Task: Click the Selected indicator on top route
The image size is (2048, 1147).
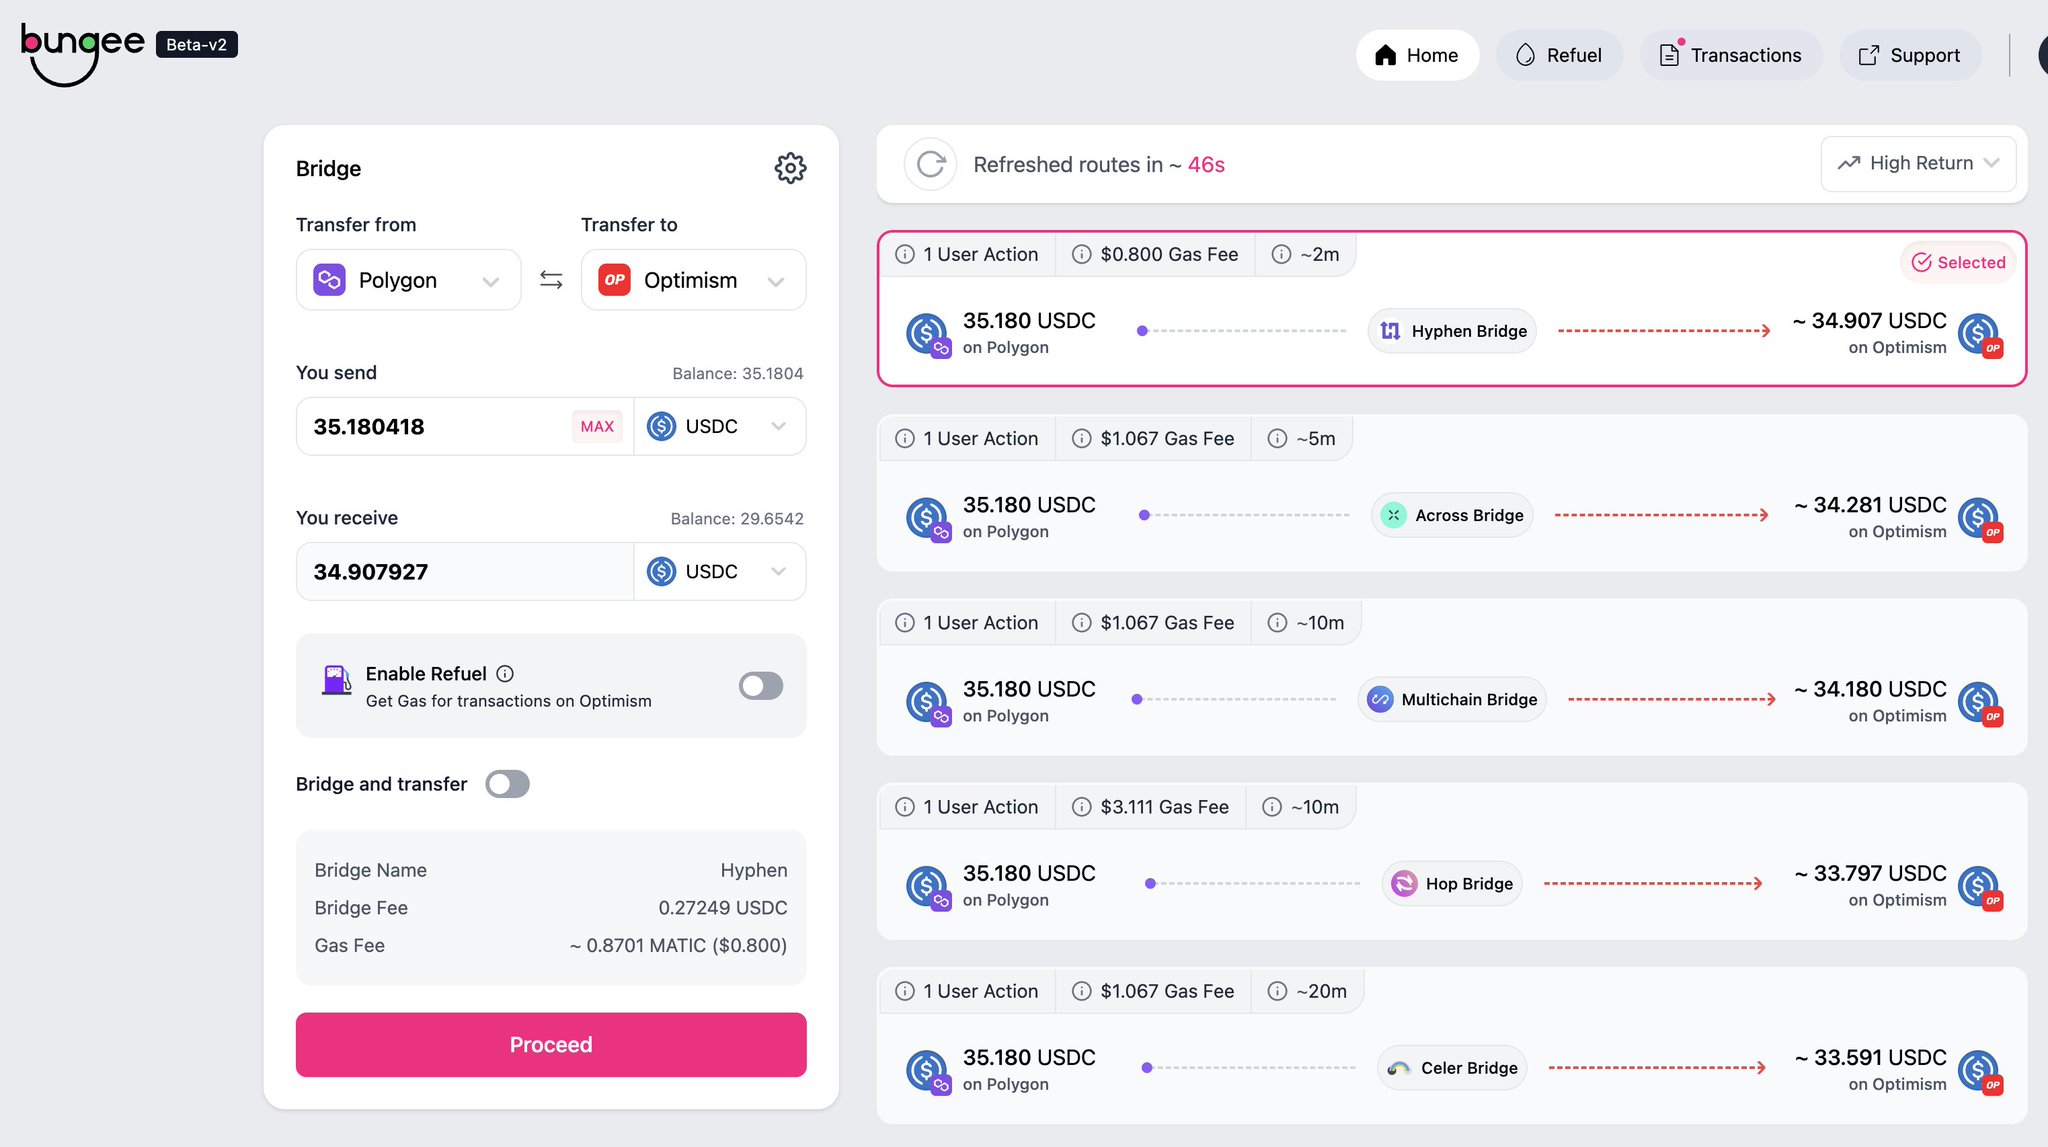Action: point(1958,262)
